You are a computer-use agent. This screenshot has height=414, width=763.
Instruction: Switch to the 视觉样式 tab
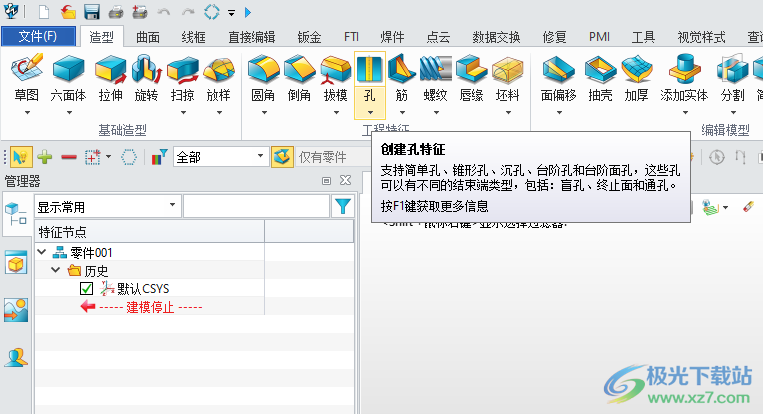point(701,37)
